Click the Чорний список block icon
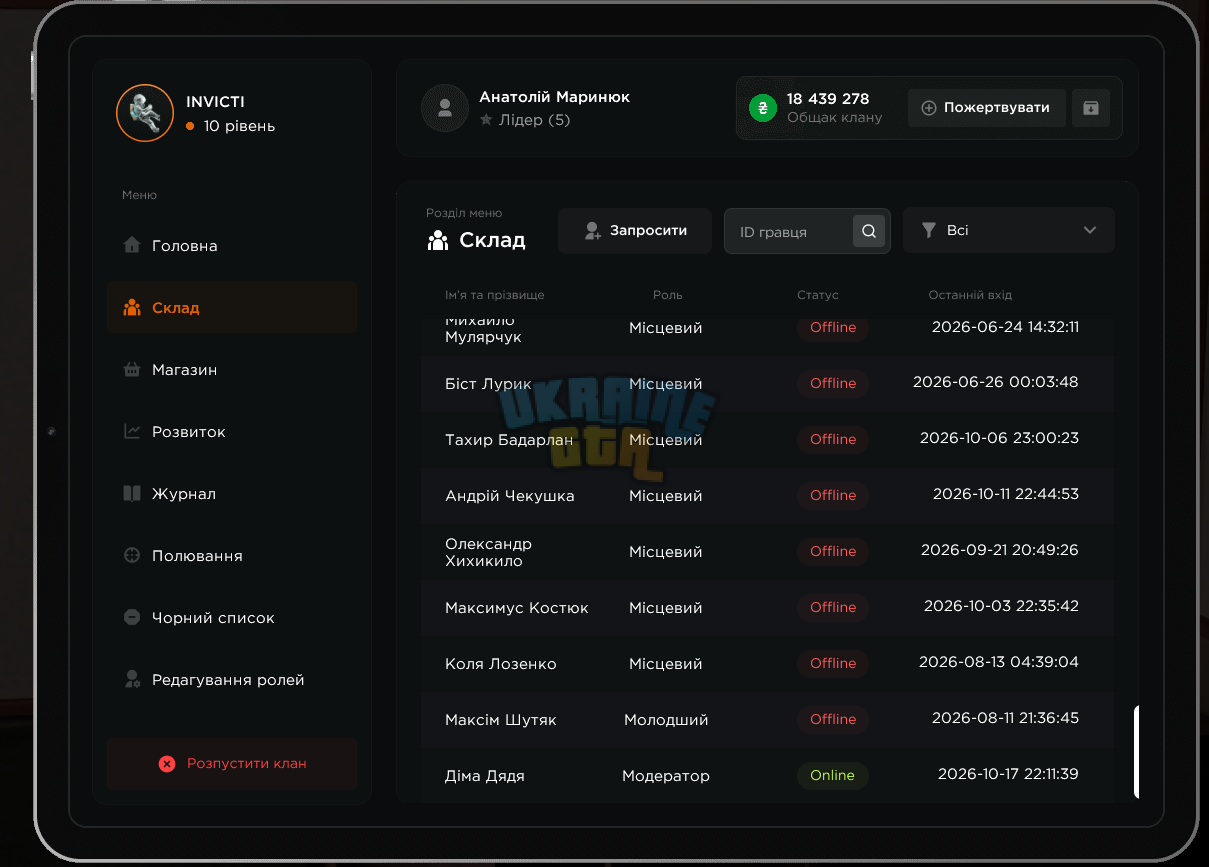This screenshot has width=1209, height=867. pyautogui.click(x=131, y=617)
